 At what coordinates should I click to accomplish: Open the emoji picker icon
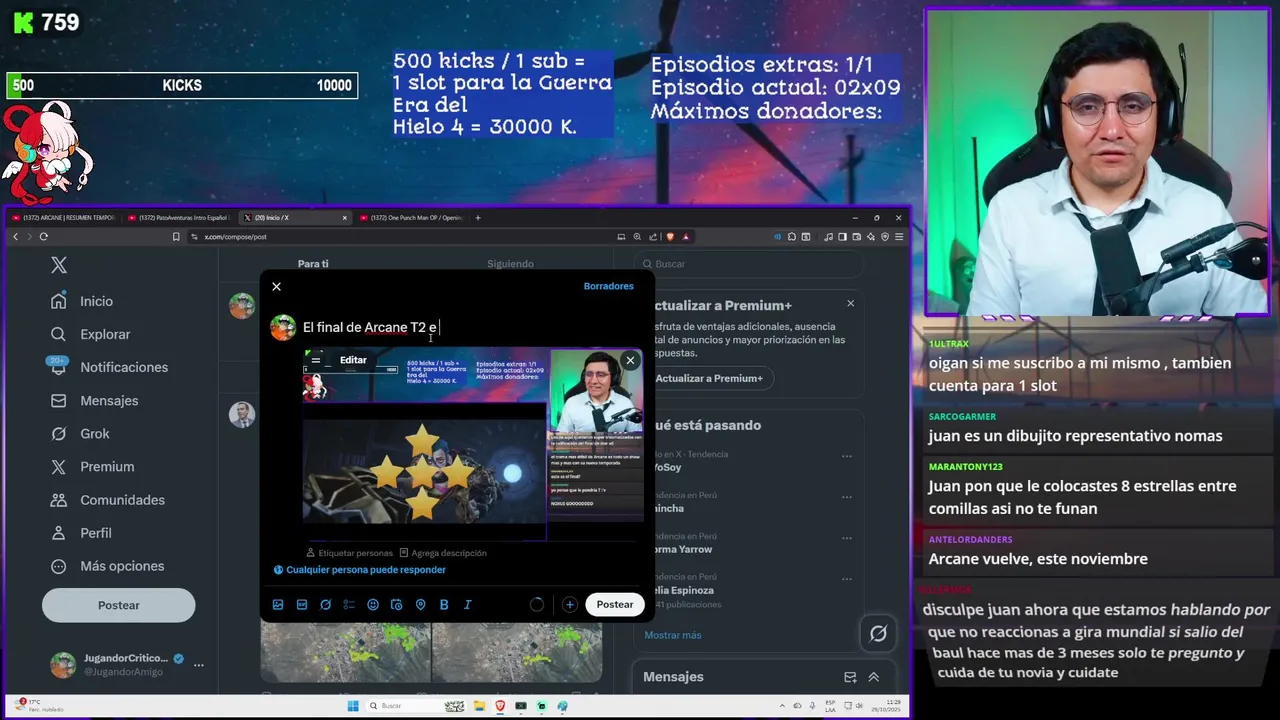(373, 604)
